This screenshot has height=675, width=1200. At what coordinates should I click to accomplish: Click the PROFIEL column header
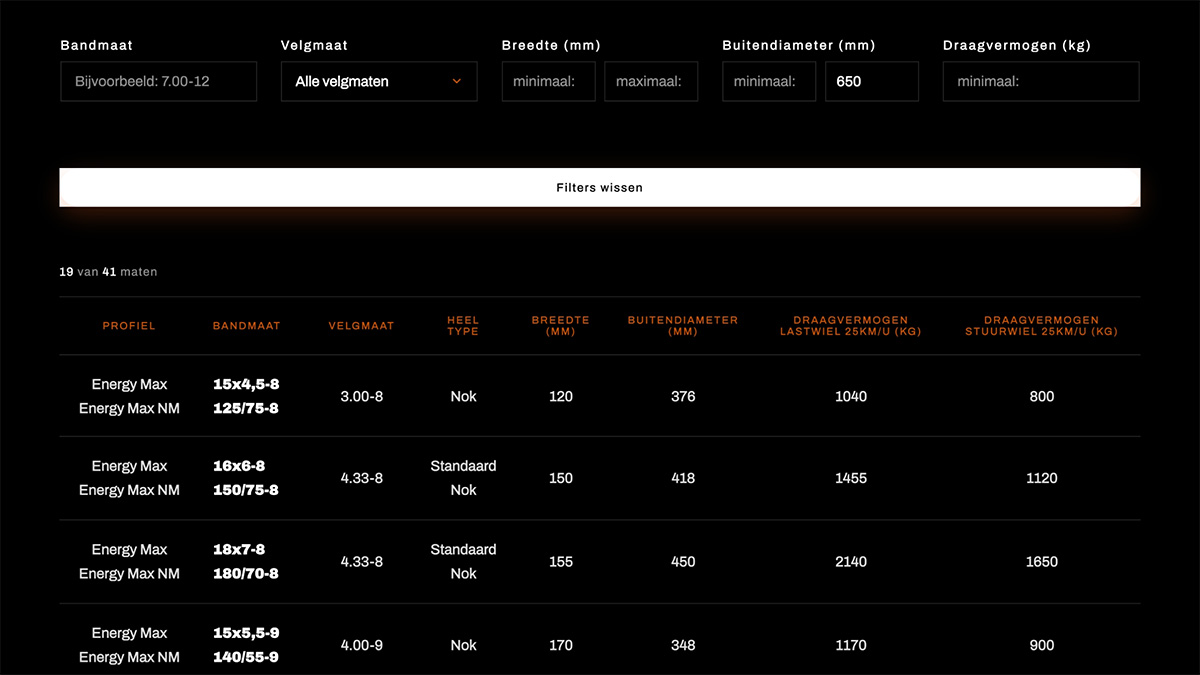pyautogui.click(x=129, y=326)
